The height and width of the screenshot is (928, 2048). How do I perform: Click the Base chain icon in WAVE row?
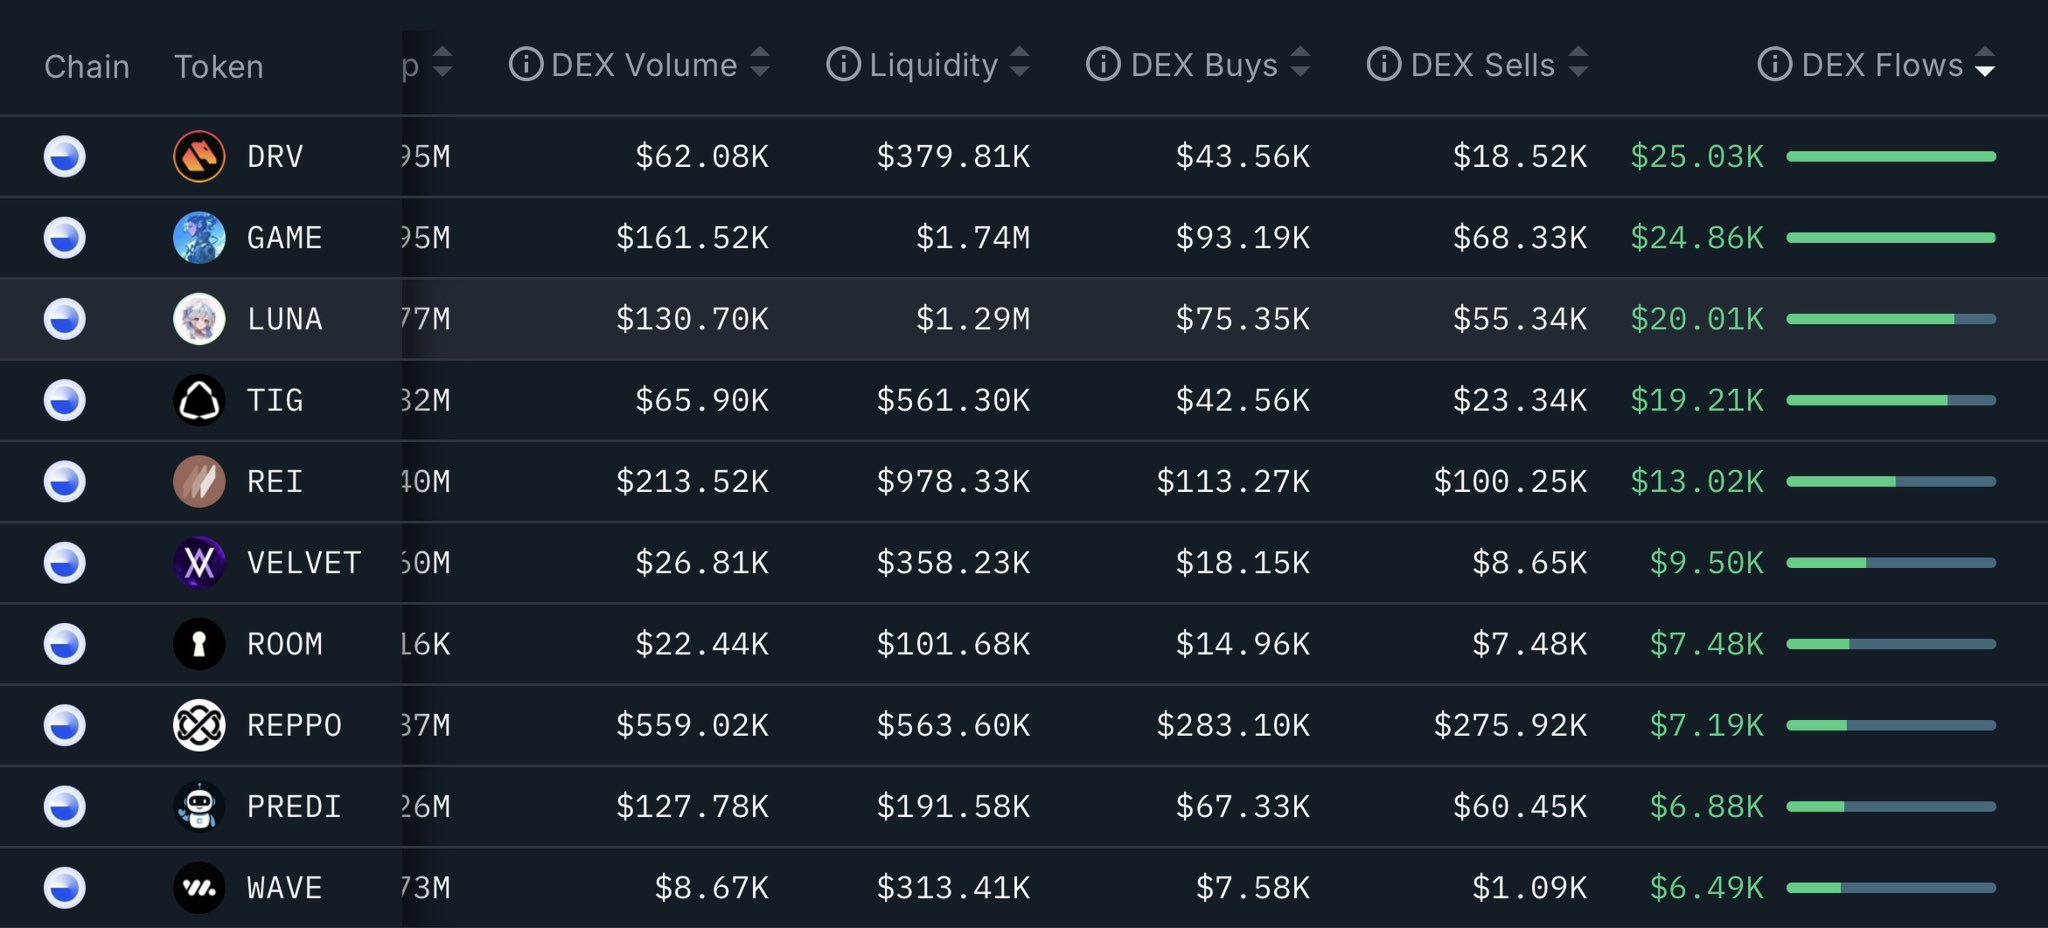[x=65, y=887]
